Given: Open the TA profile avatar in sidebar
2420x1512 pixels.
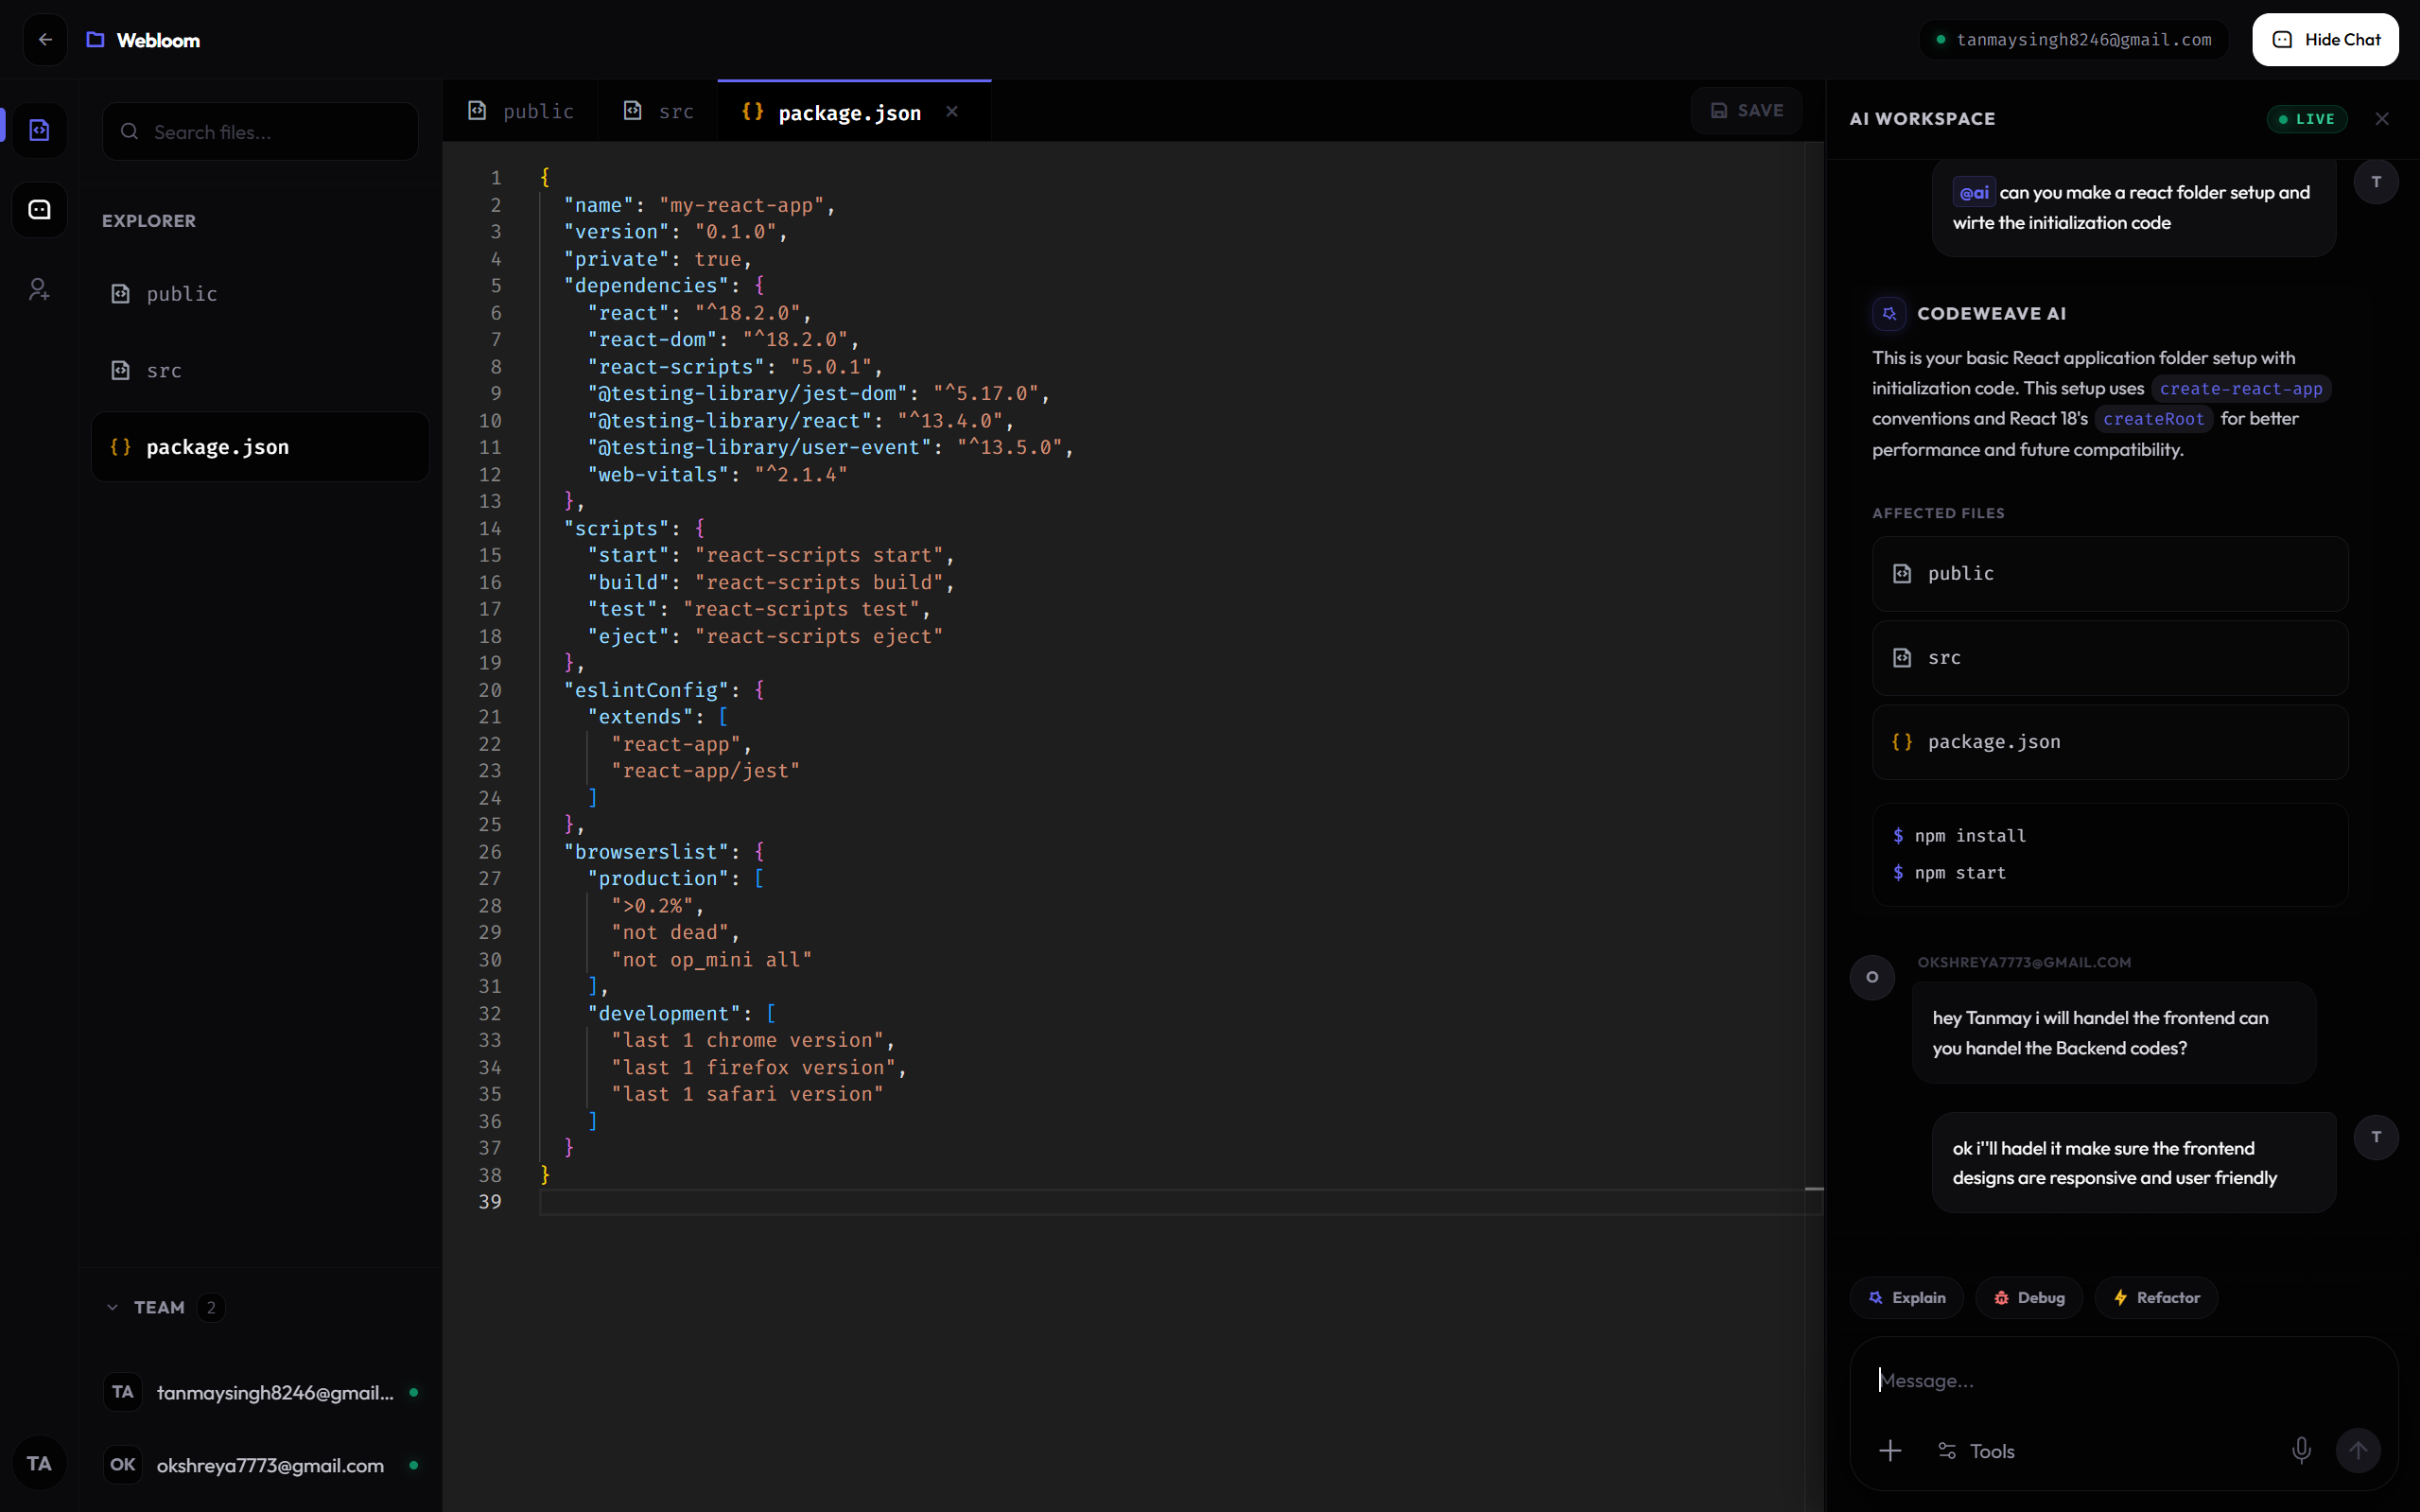Looking at the screenshot, I should pyautogui.click(x=39, y=1464).
